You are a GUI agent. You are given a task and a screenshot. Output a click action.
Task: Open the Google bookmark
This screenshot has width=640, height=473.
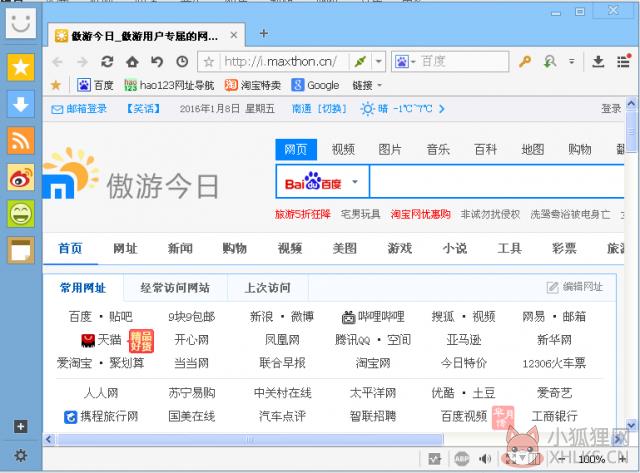tap(316, 85)
